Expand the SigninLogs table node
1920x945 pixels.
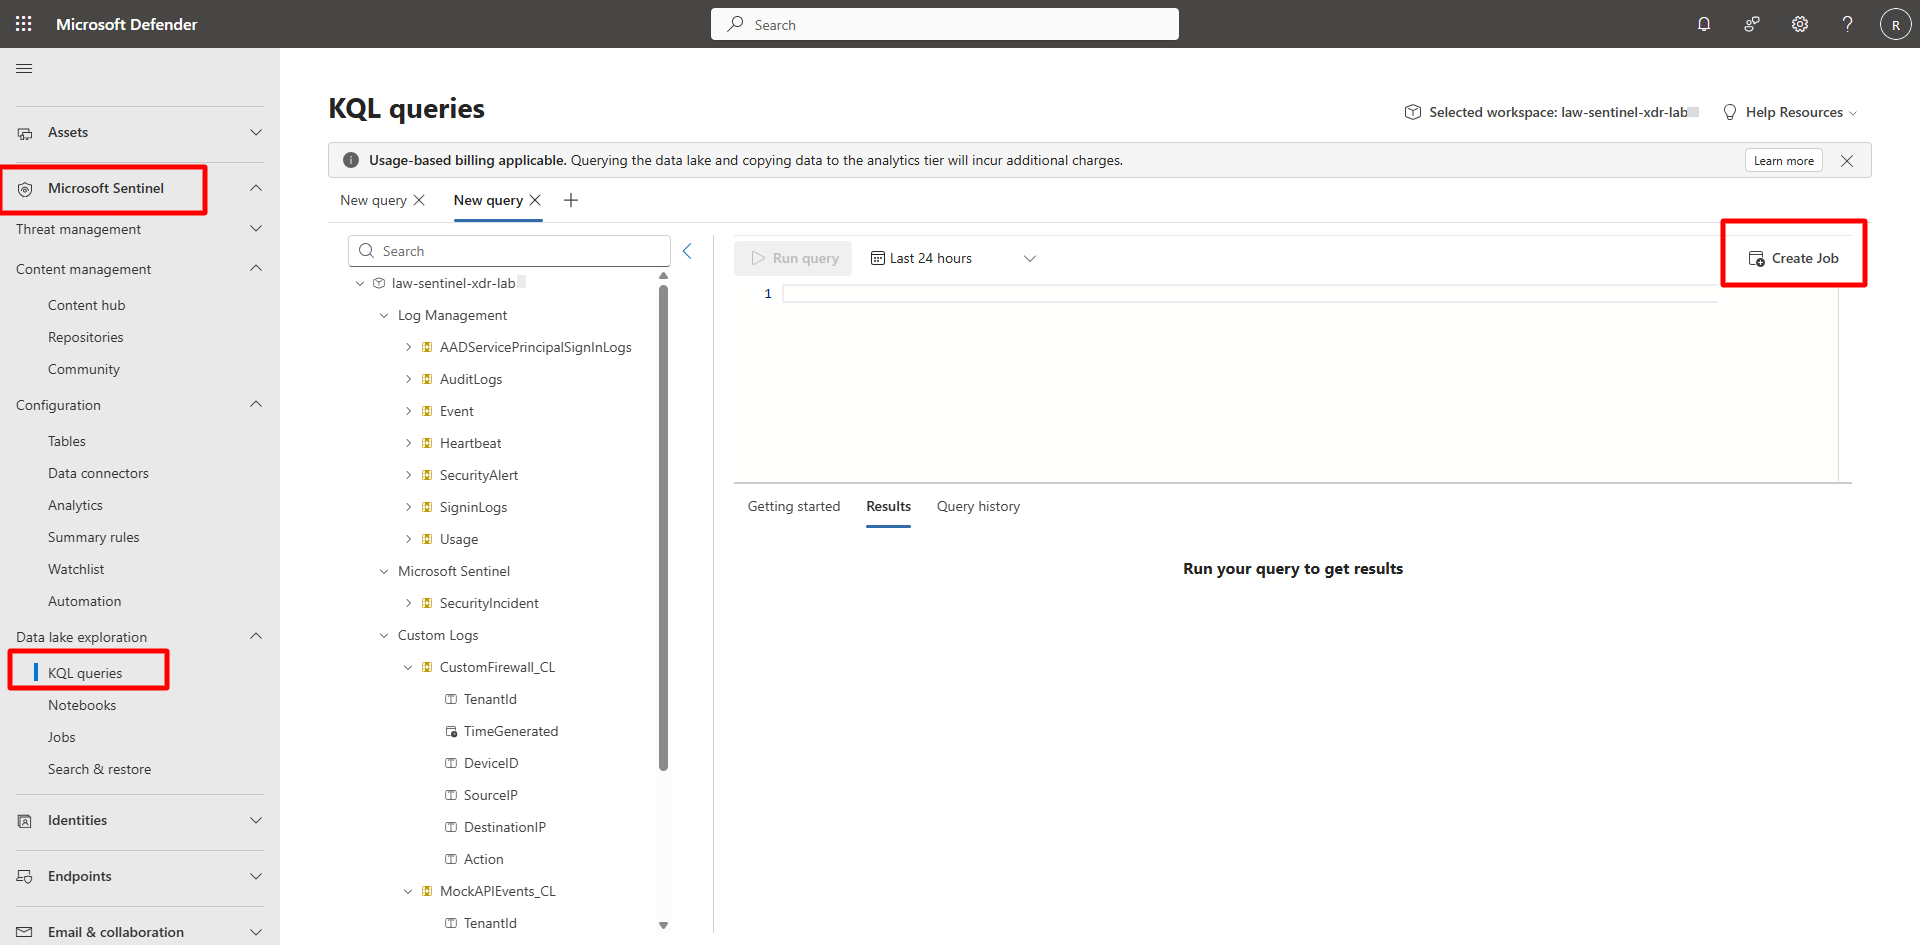pos(408,507)
